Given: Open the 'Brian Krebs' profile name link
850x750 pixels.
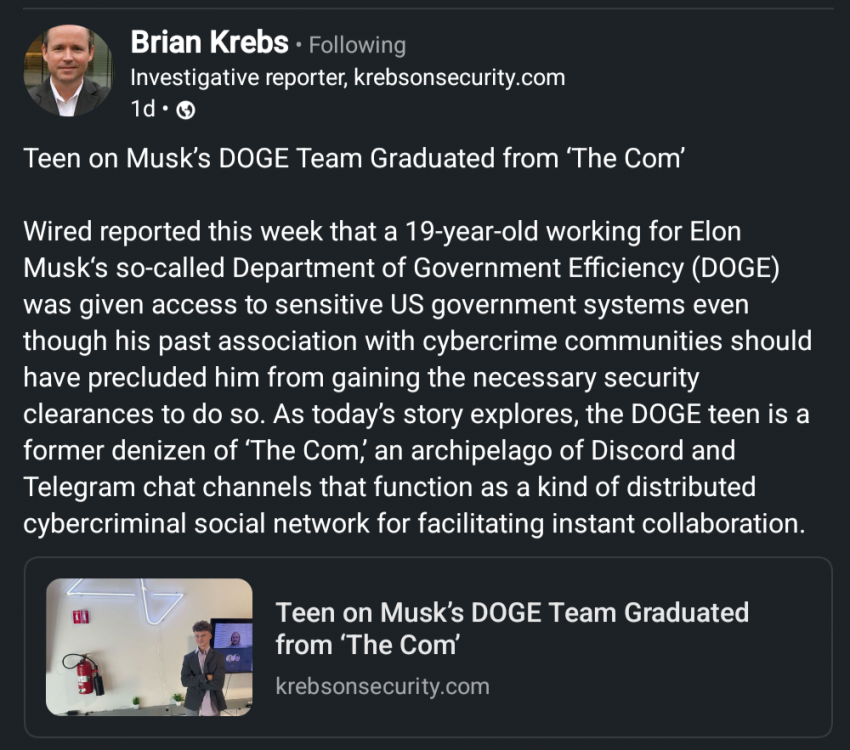Looking at the screenshot, I should pyautogui.click(x=210, y=43).
